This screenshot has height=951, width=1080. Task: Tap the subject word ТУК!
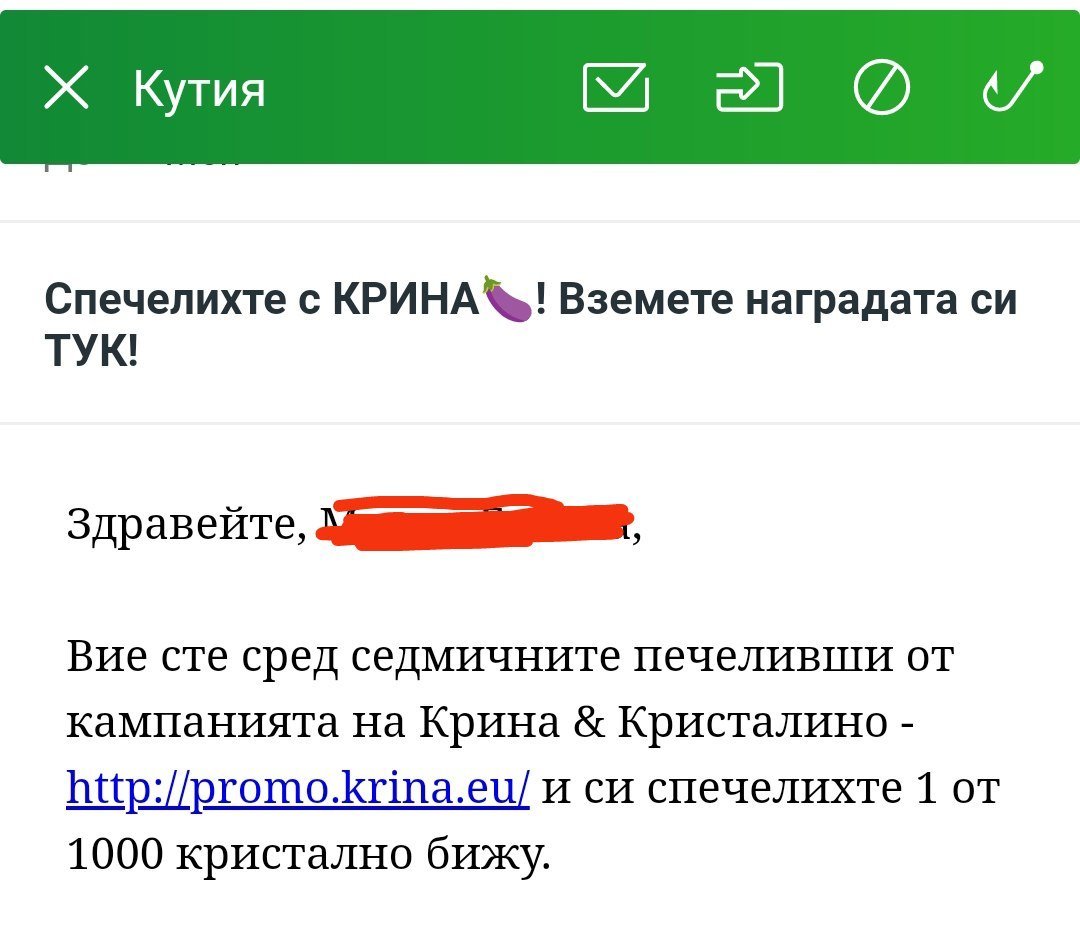click(92, 352)
